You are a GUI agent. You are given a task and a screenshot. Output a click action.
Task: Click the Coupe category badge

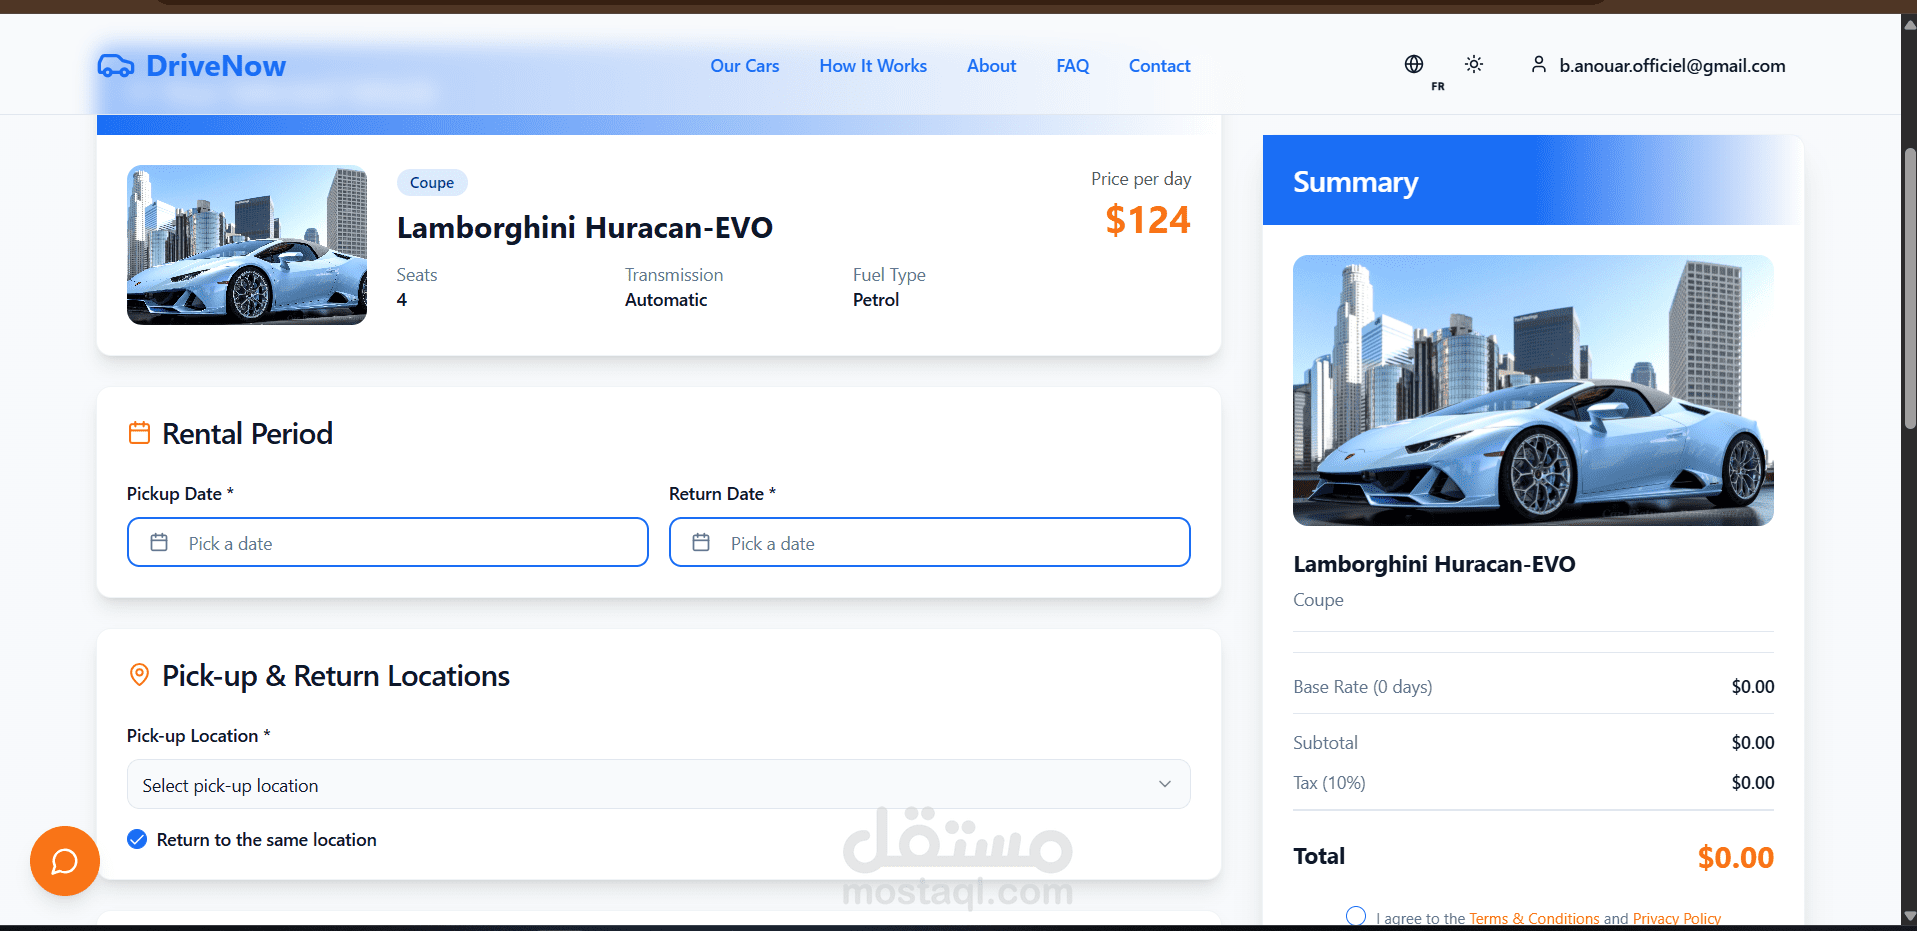coord(432,183)
